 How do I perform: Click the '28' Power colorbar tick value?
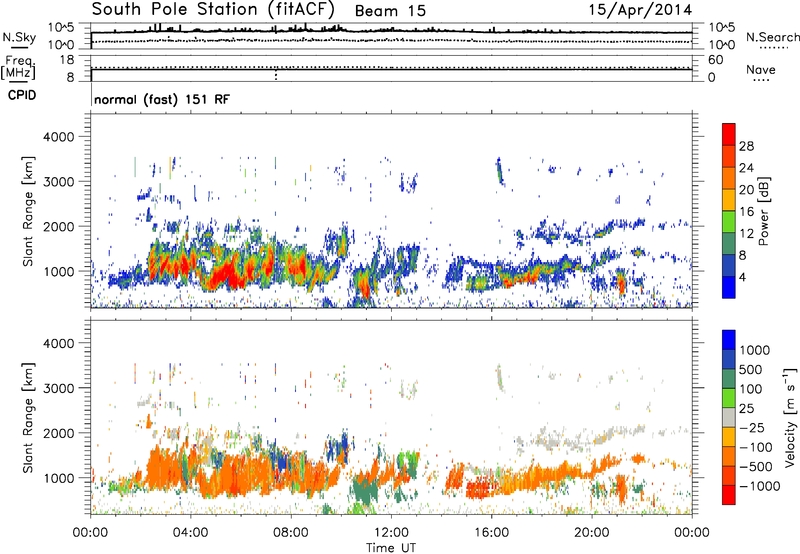746,146
